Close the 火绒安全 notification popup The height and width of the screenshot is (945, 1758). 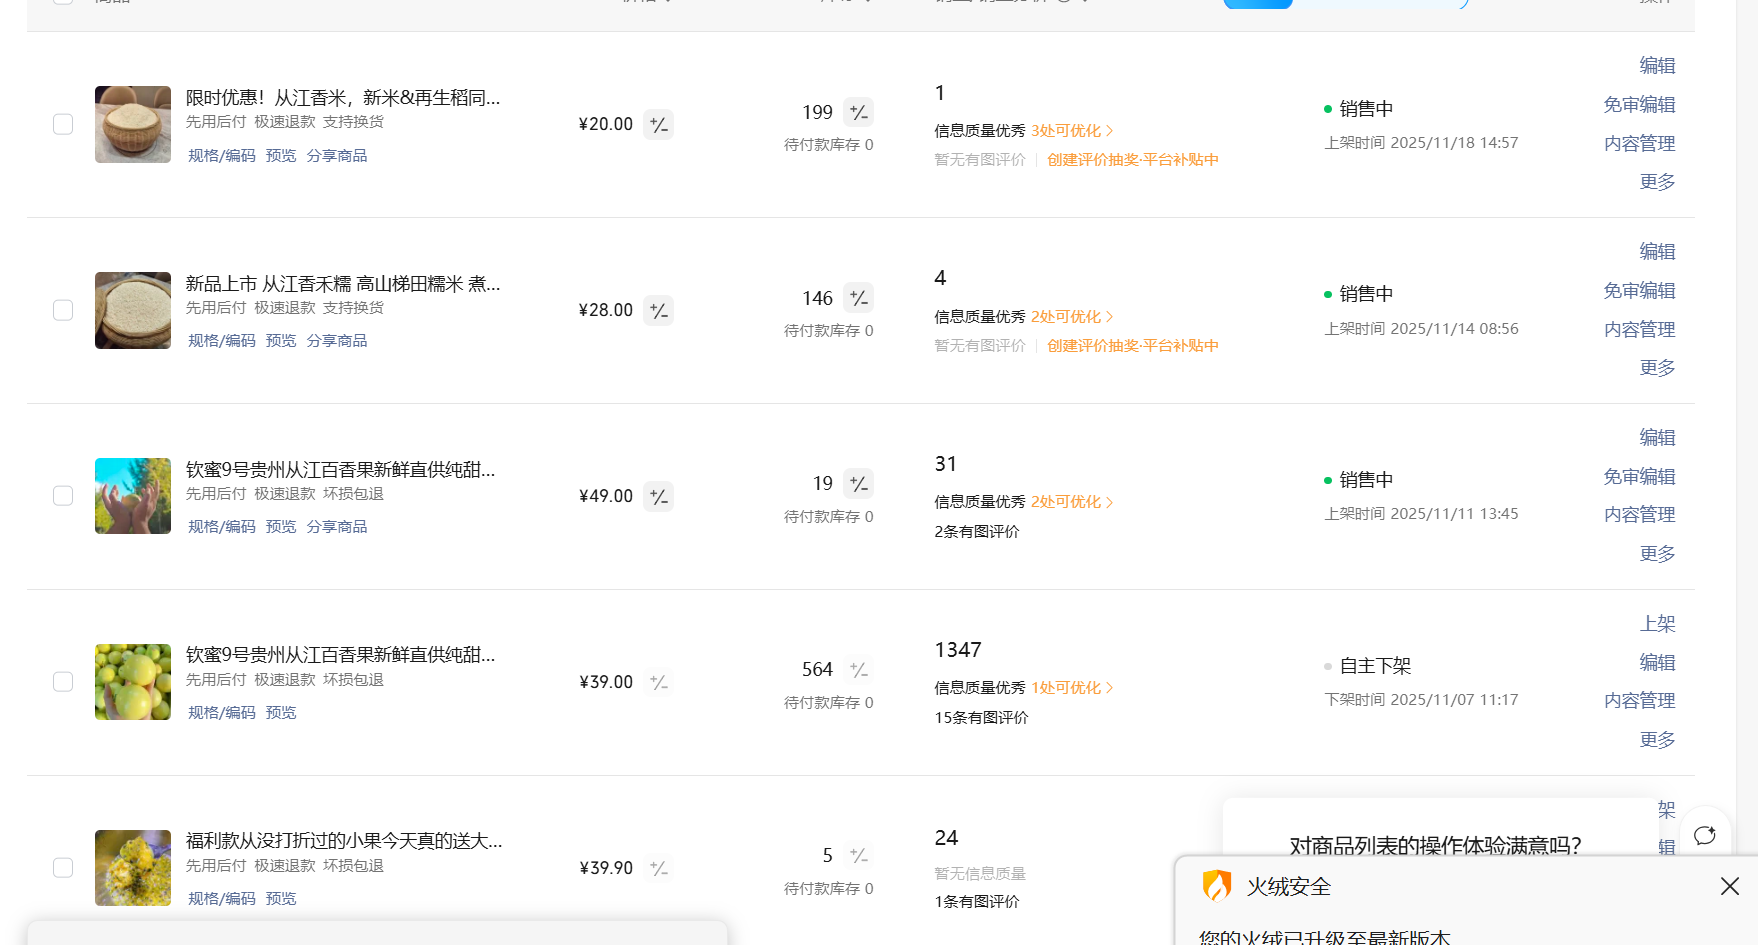(1729, 886)
